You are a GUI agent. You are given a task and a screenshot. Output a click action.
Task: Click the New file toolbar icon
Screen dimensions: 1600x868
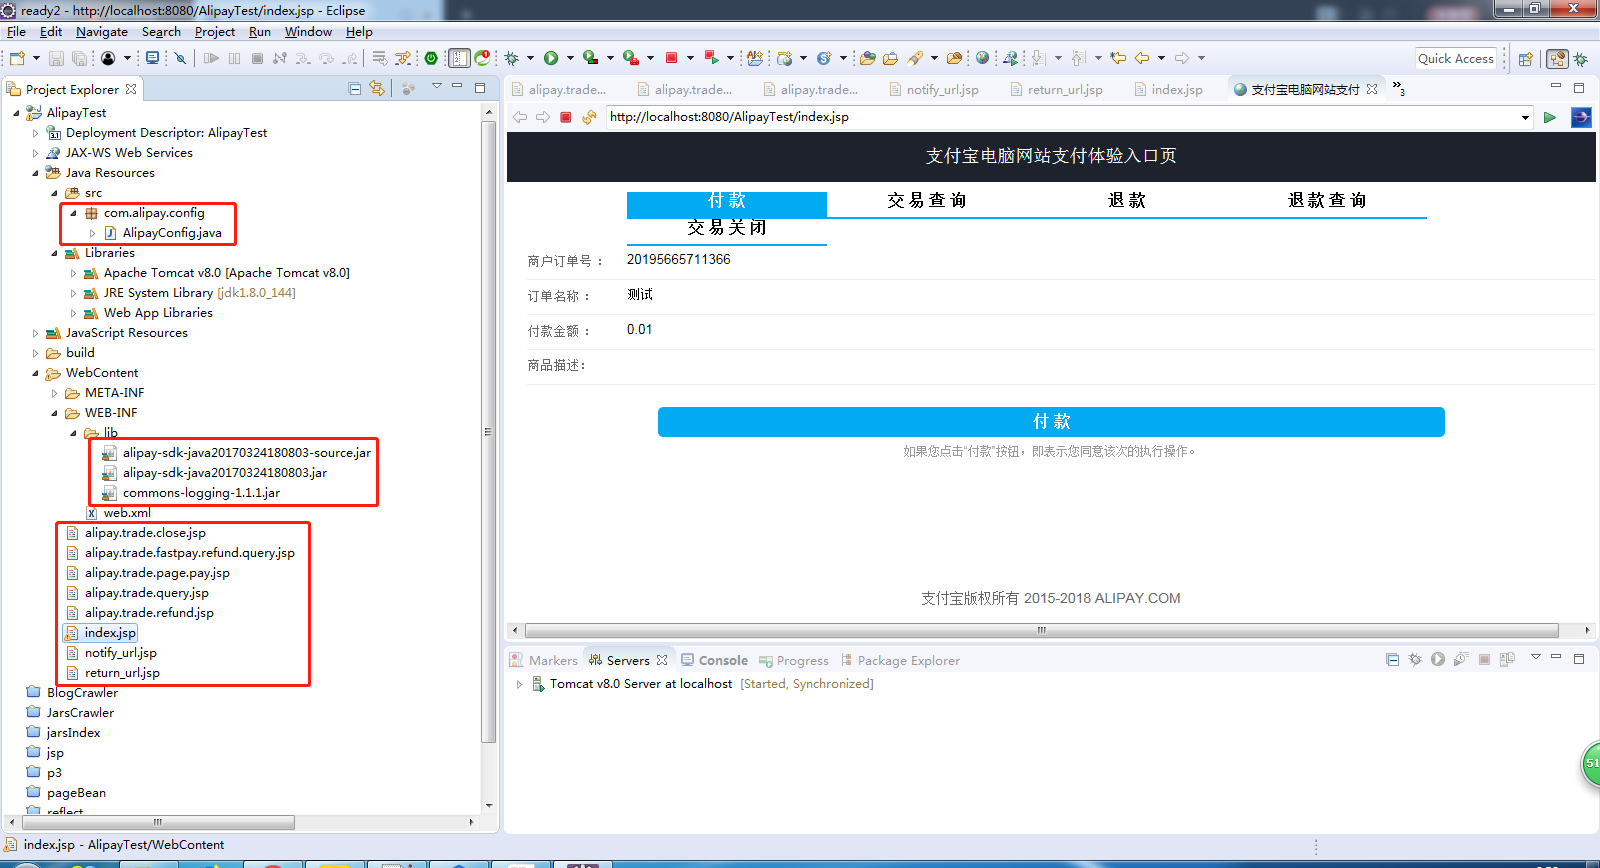point(17,58)
